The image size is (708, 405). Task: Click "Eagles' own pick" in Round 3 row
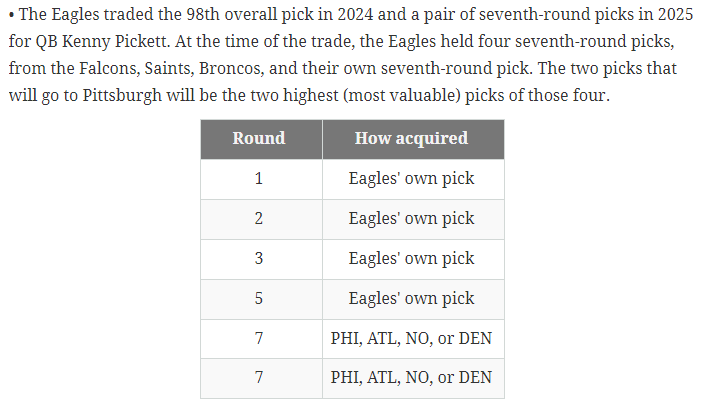411,259
